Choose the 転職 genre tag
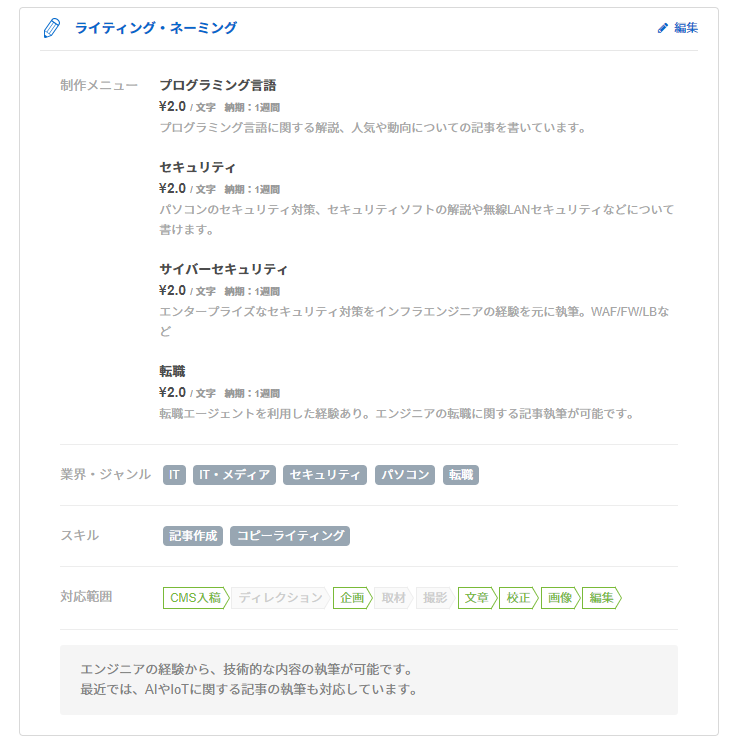Image resolution: width=736 pixels, height=745 pixels. click(x=461, y=475)
